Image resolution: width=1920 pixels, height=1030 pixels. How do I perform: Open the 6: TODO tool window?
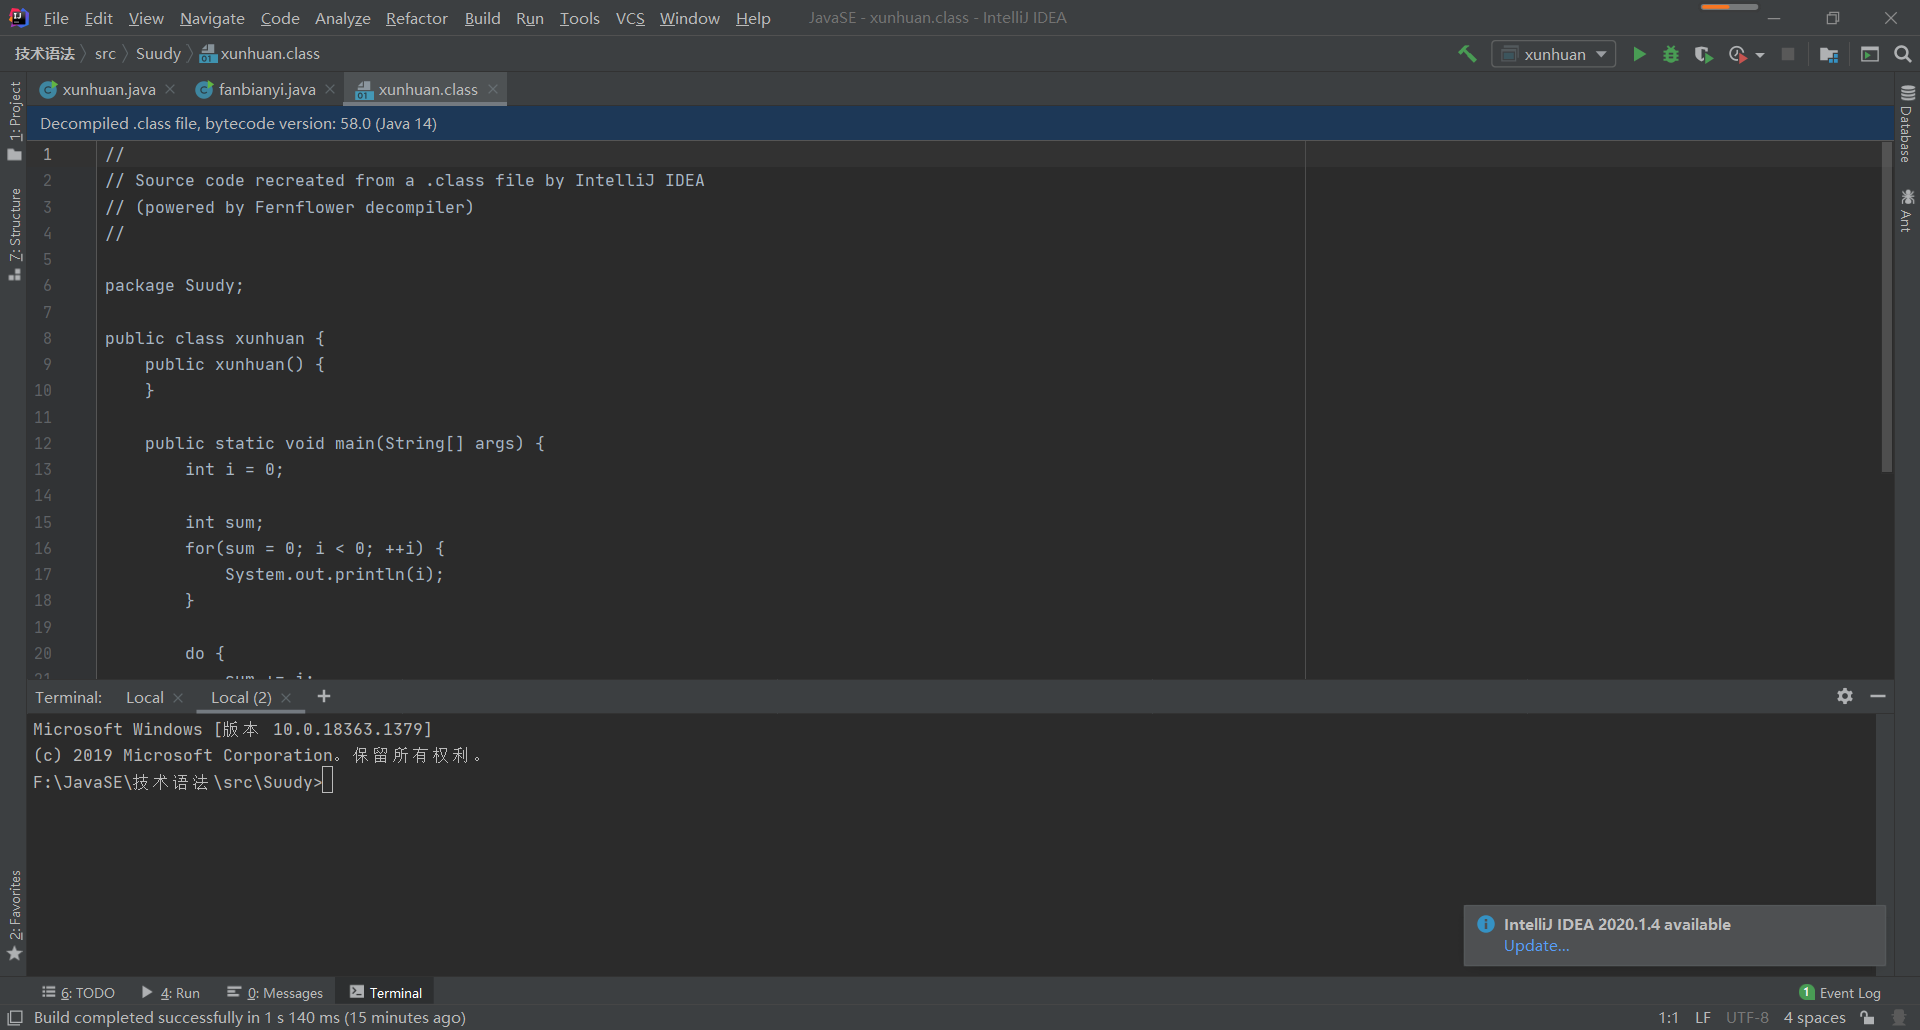click(79, 993)
